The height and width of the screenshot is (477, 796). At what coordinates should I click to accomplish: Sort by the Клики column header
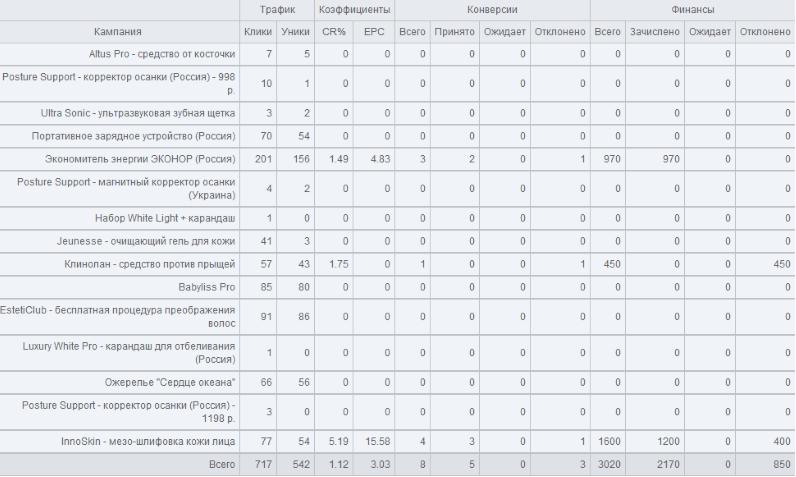point(257,31)
